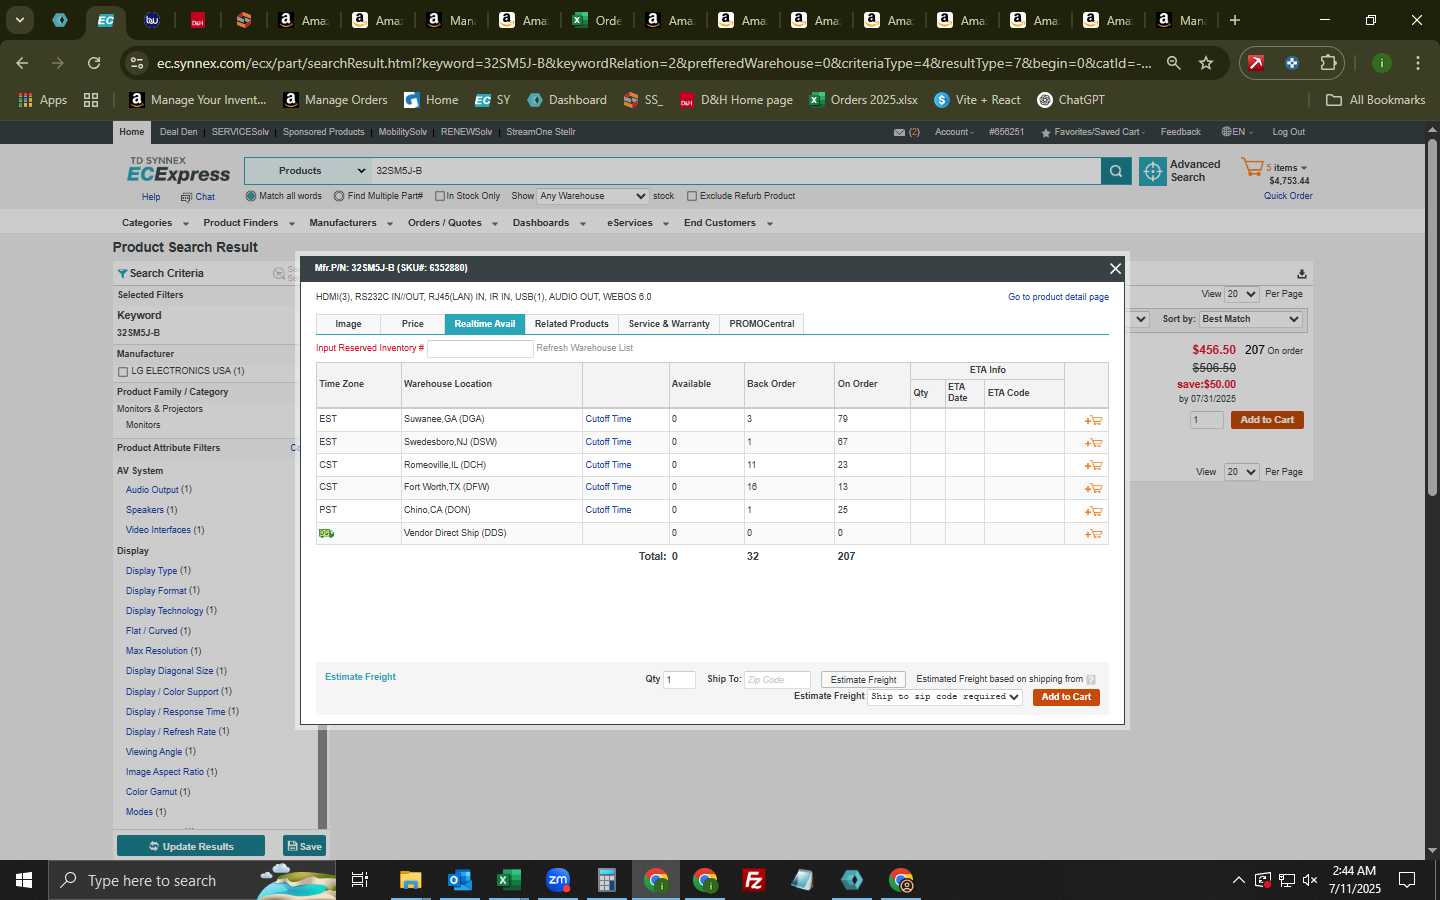
Task: Close the product availability popup
Action: click(1115, 268)
